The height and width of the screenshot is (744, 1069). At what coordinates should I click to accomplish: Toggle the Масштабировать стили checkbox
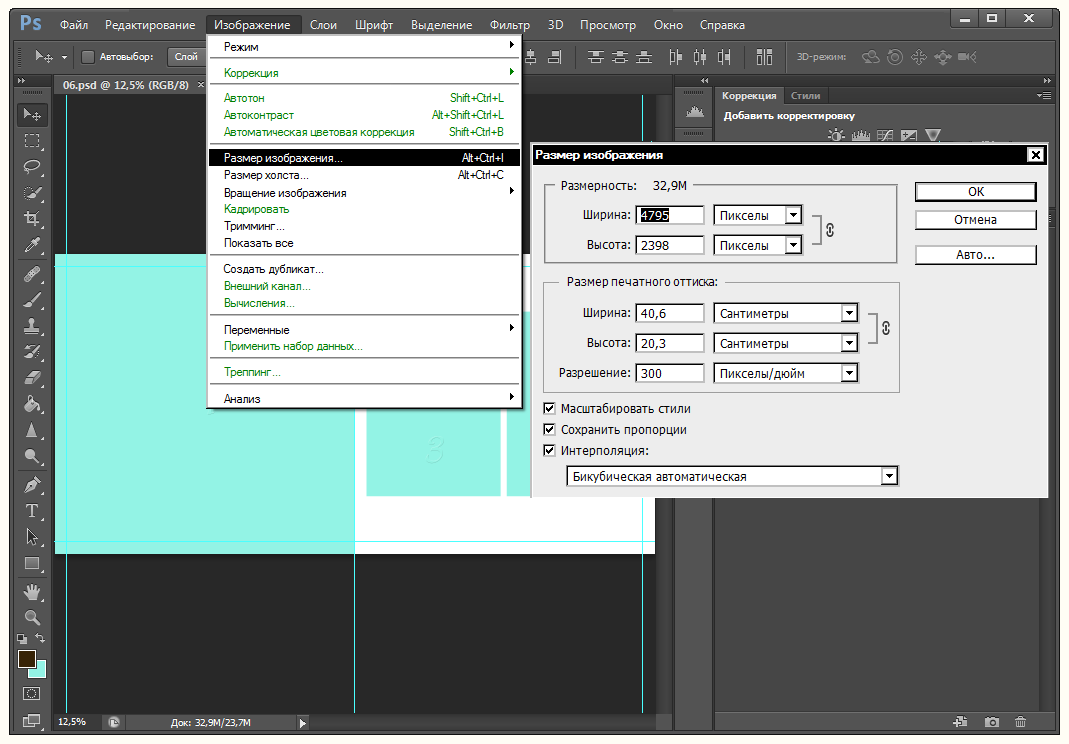point(549,409)
